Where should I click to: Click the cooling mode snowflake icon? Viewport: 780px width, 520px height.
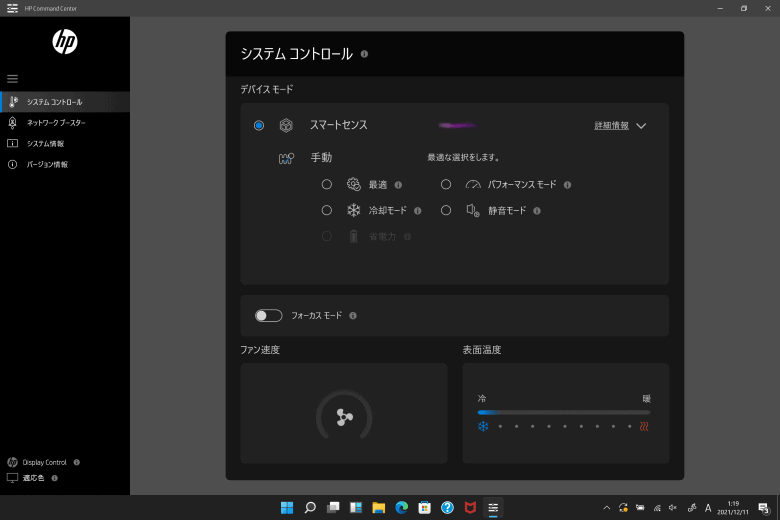point(353,210)
